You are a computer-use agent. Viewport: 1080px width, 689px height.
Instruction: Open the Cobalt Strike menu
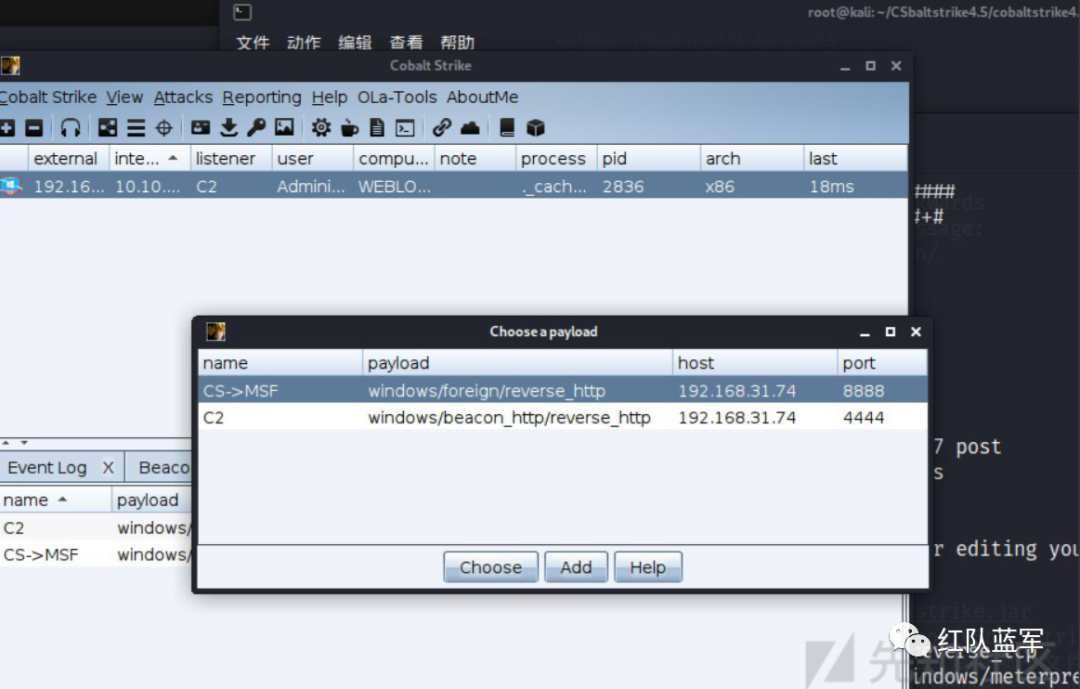click(x=48, y=97)
